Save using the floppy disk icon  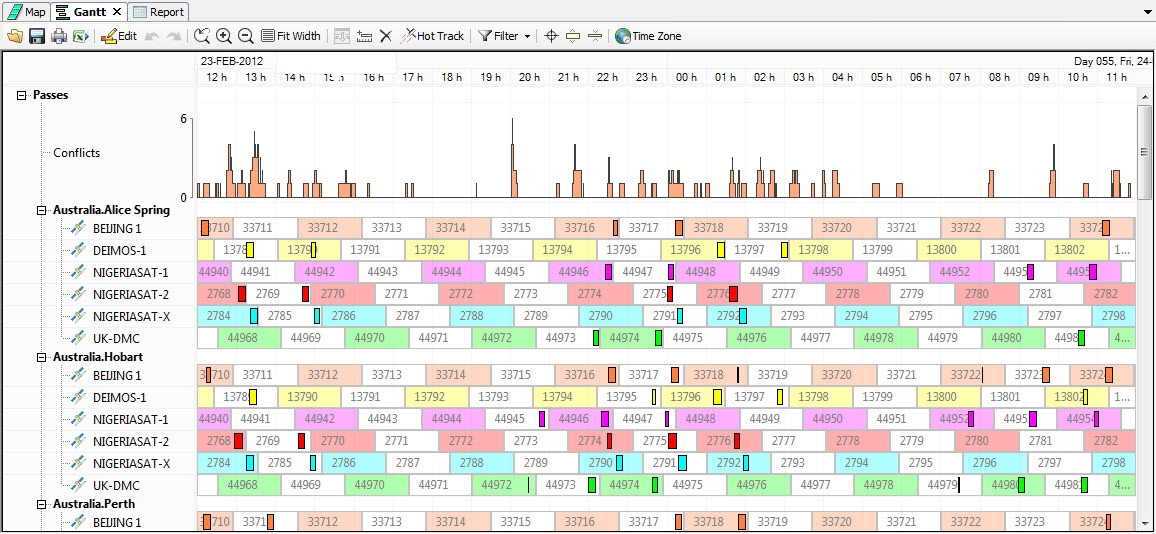(x=37, y=36)
